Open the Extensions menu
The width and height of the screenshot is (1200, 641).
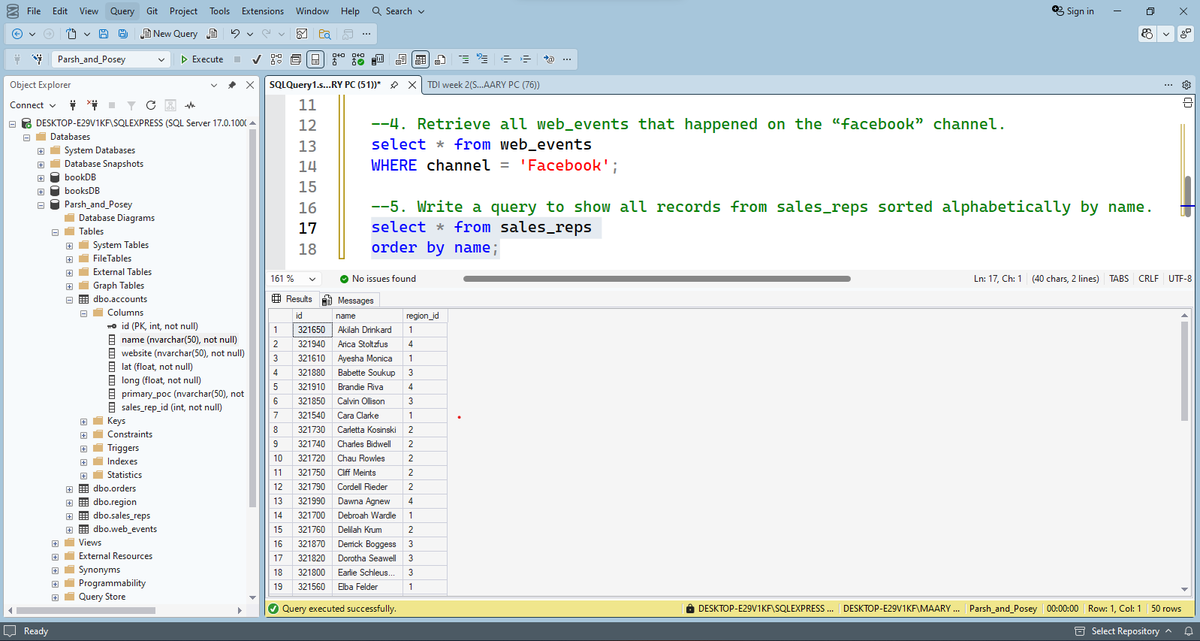[263, 11]
